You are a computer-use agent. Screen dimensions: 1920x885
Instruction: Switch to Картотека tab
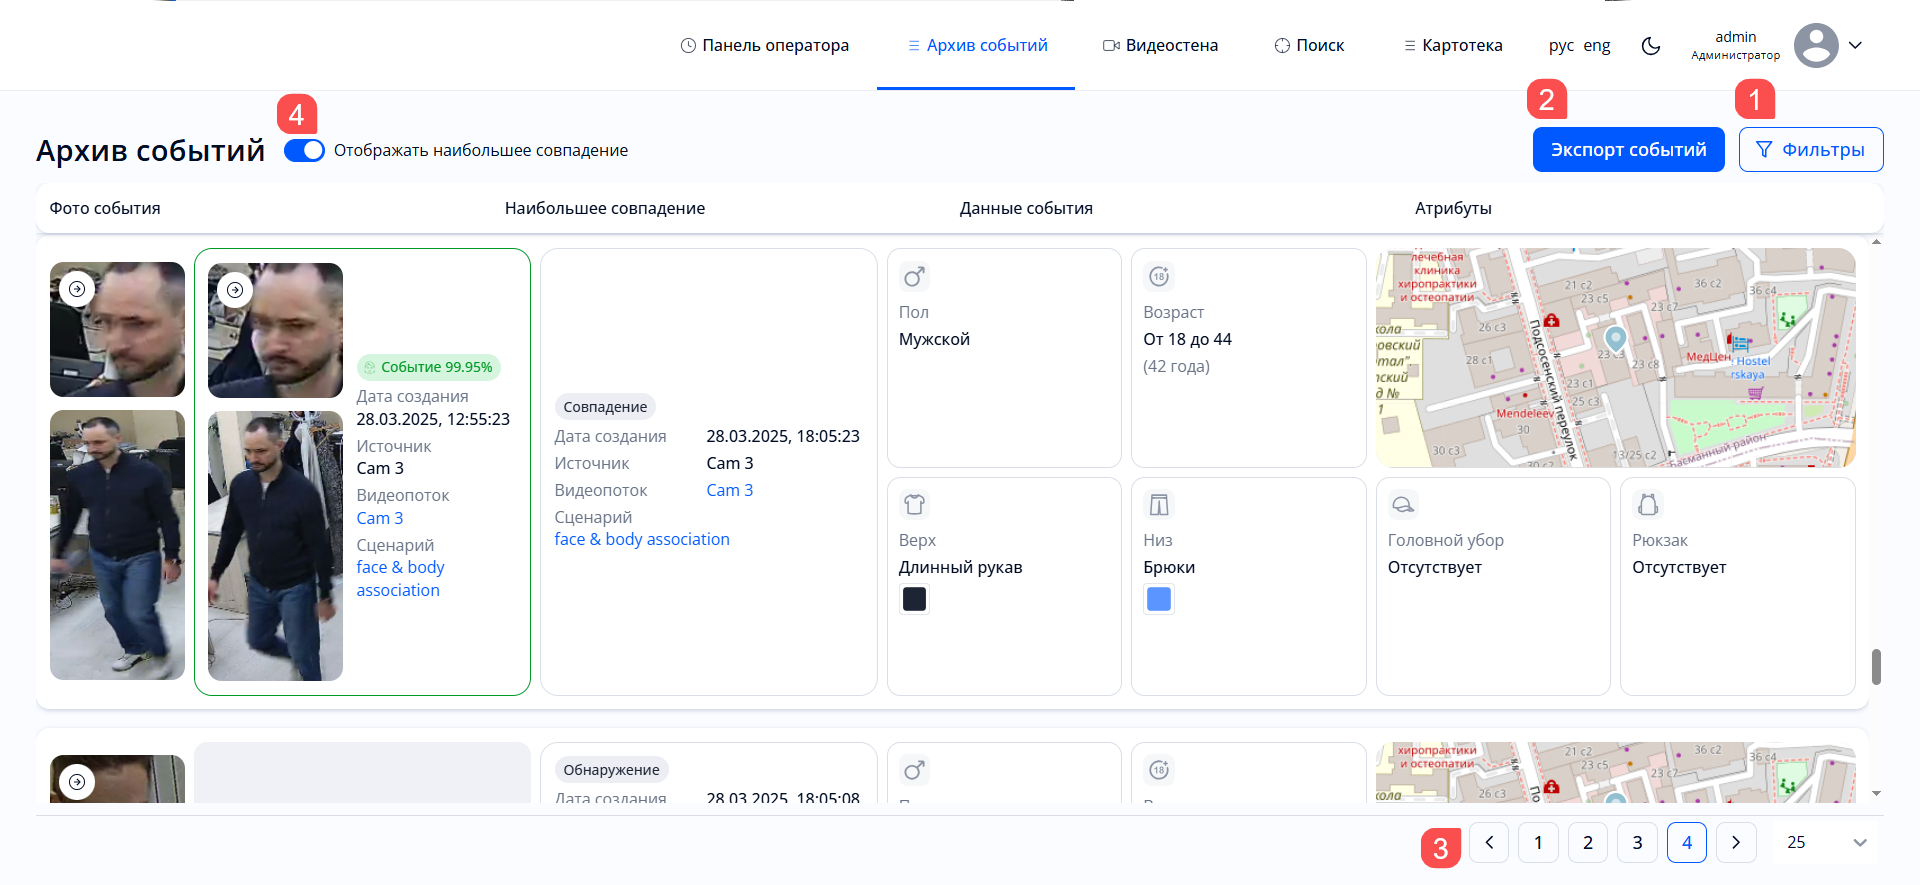tap(1453, 46)
